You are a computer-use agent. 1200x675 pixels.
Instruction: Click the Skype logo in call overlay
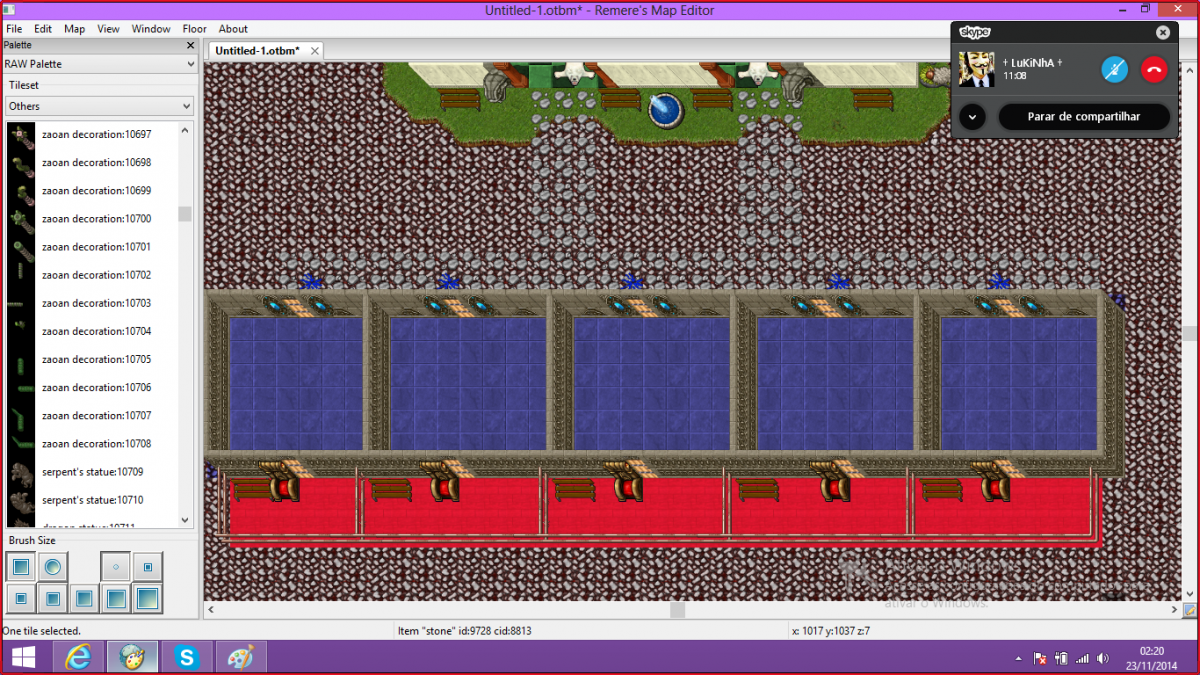click(975, 32)
